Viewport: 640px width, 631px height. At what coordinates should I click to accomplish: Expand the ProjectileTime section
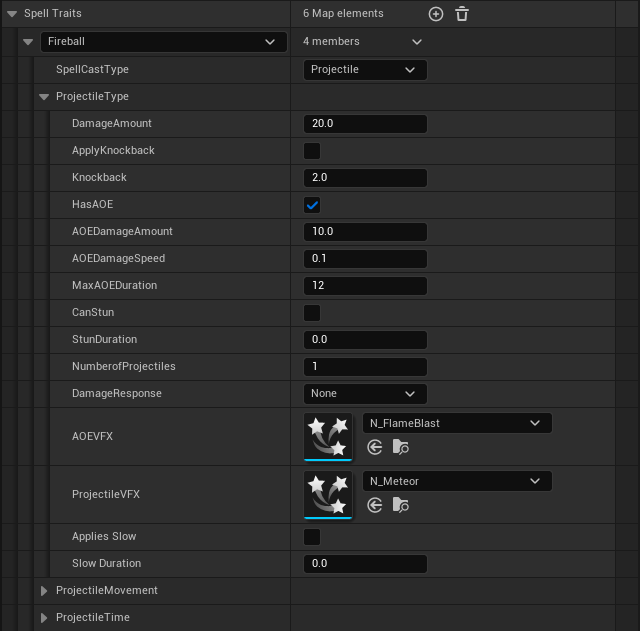44,618
